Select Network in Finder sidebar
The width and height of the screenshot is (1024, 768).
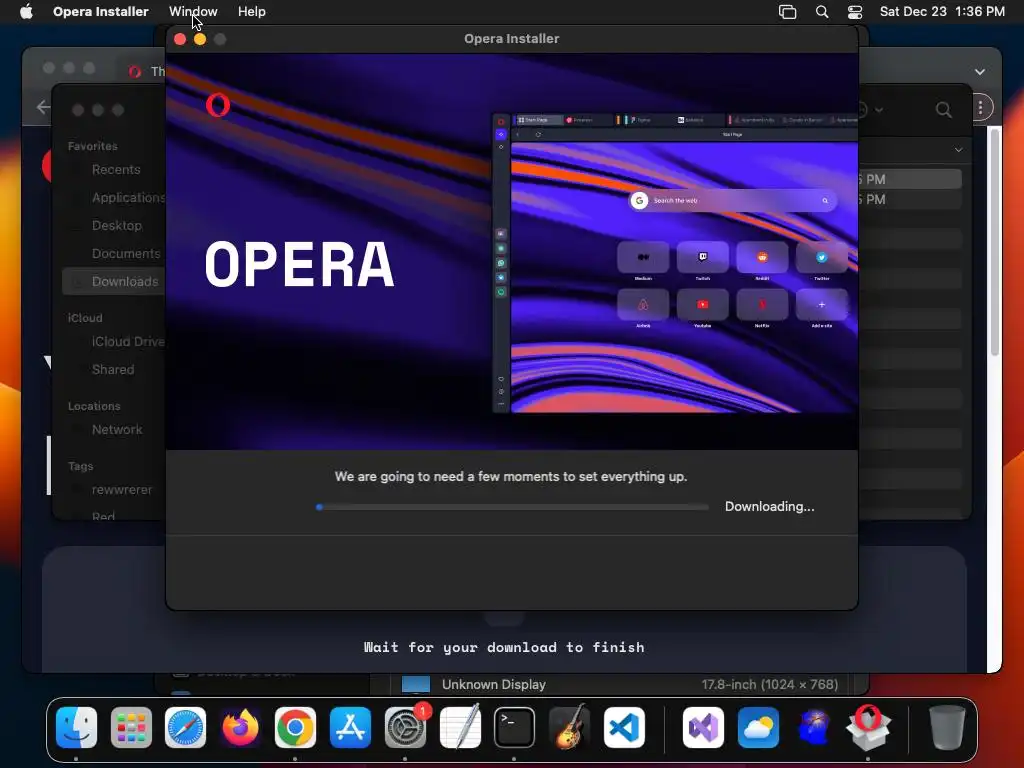click(x=116, y=430)
